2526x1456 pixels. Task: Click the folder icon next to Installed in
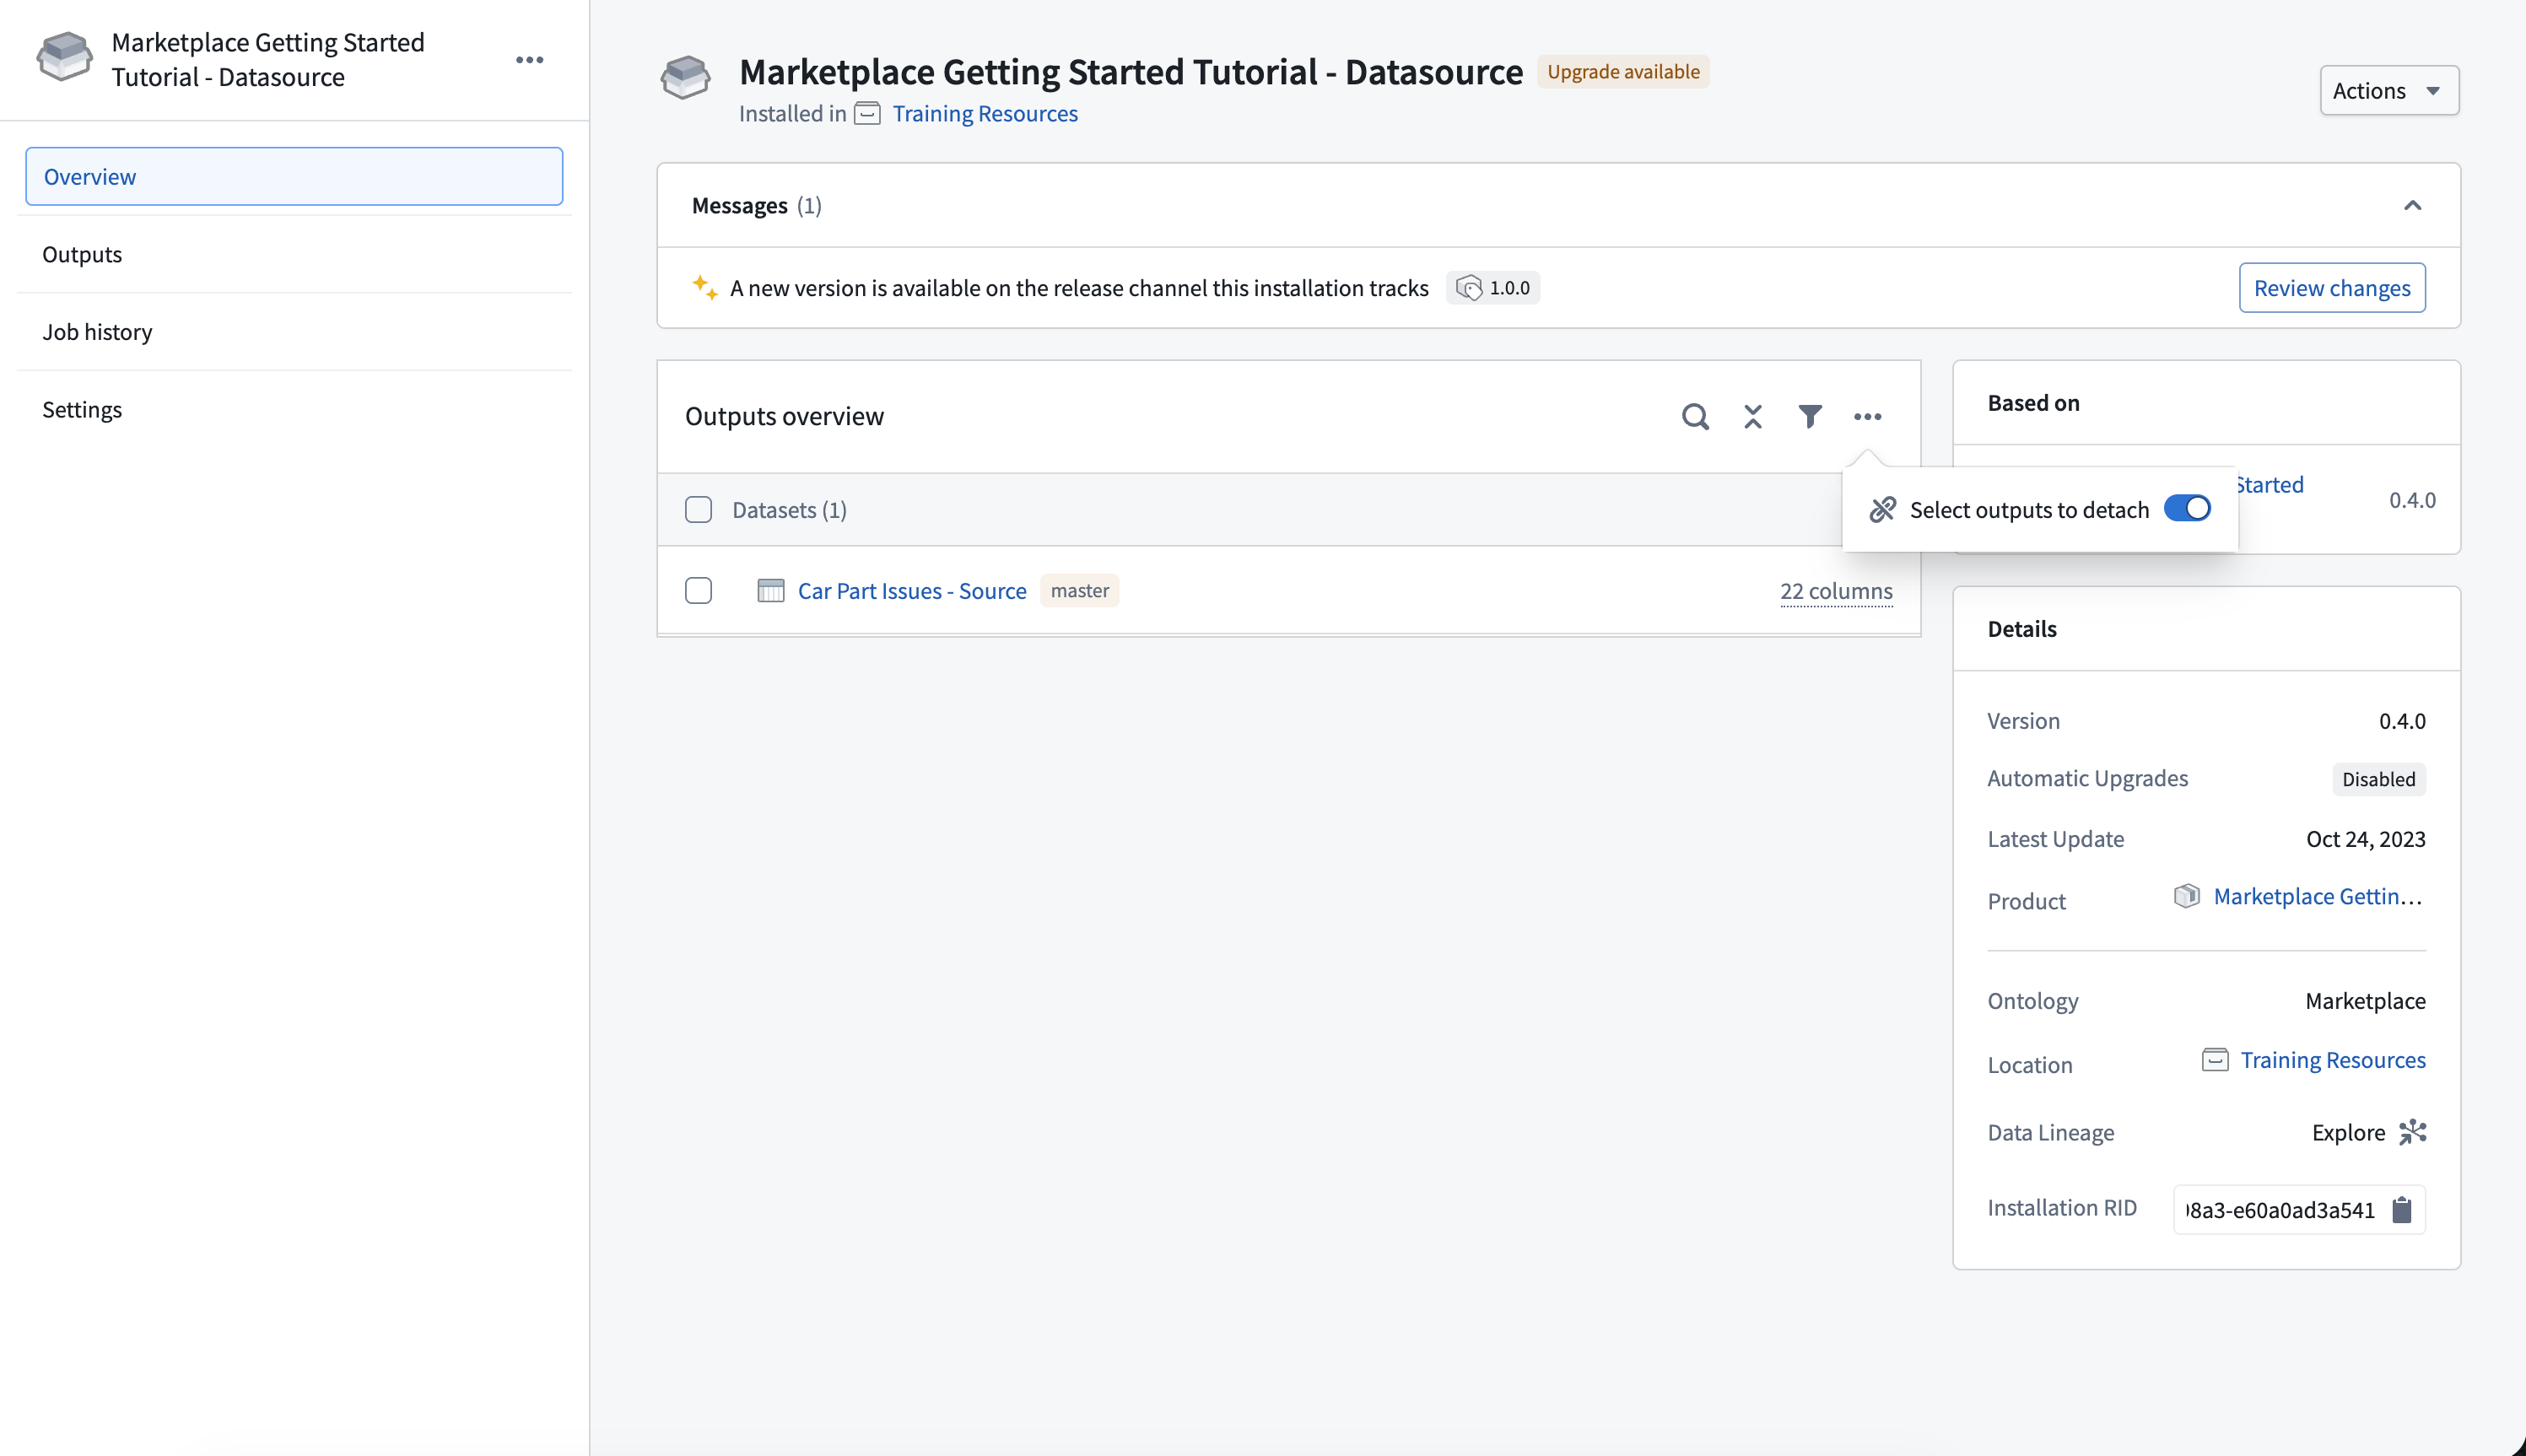coord(867,114)
